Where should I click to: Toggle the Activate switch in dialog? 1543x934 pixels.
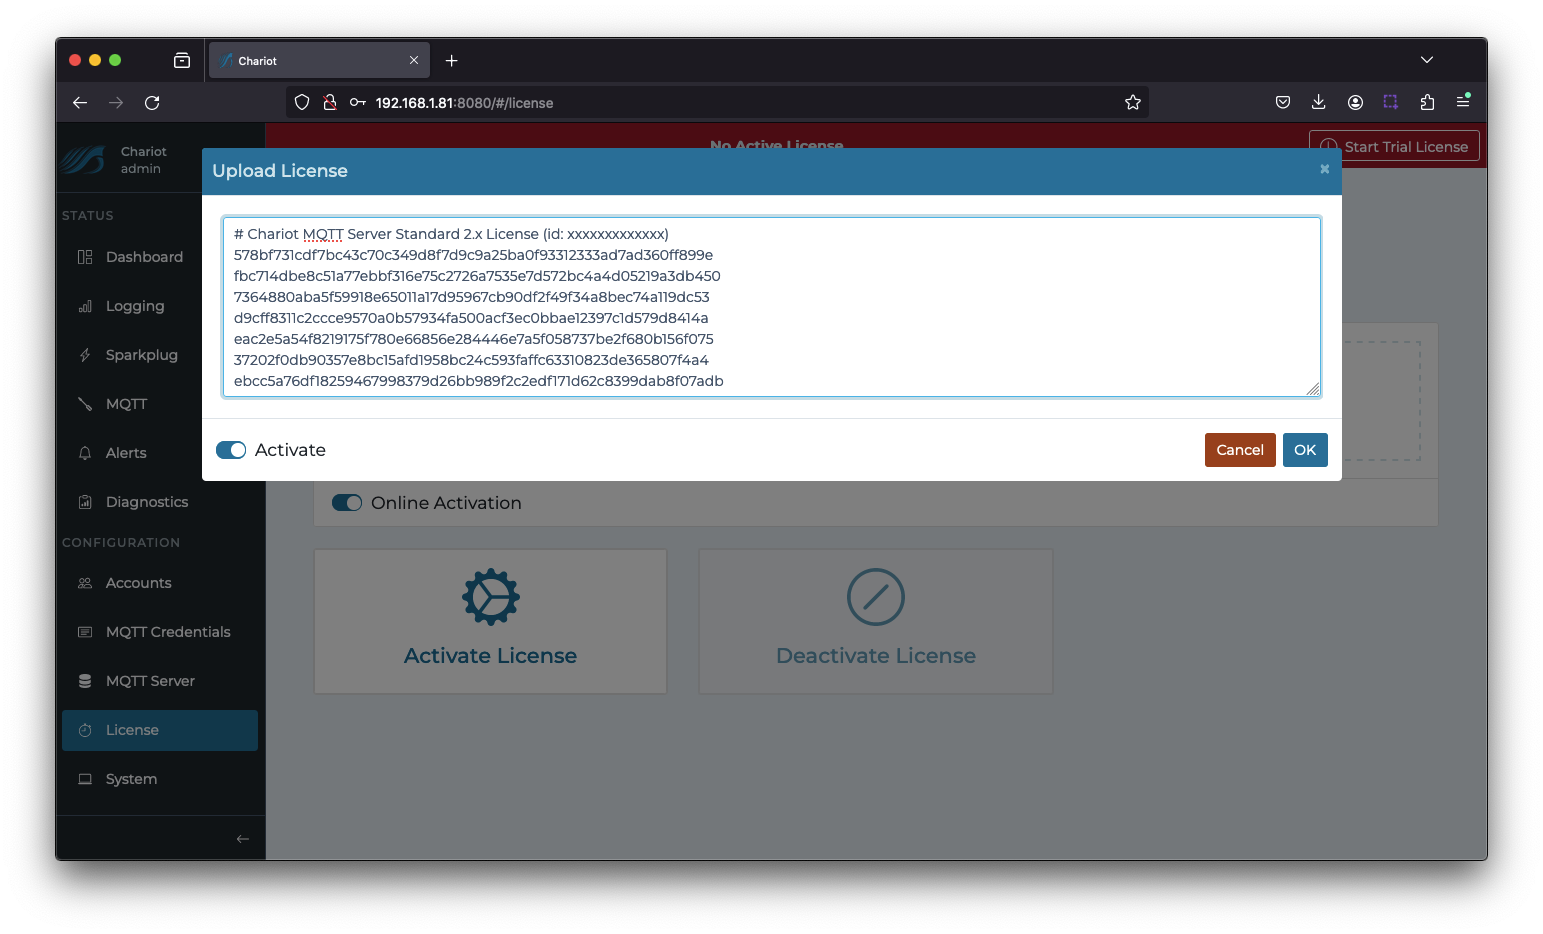pos(231,450)
